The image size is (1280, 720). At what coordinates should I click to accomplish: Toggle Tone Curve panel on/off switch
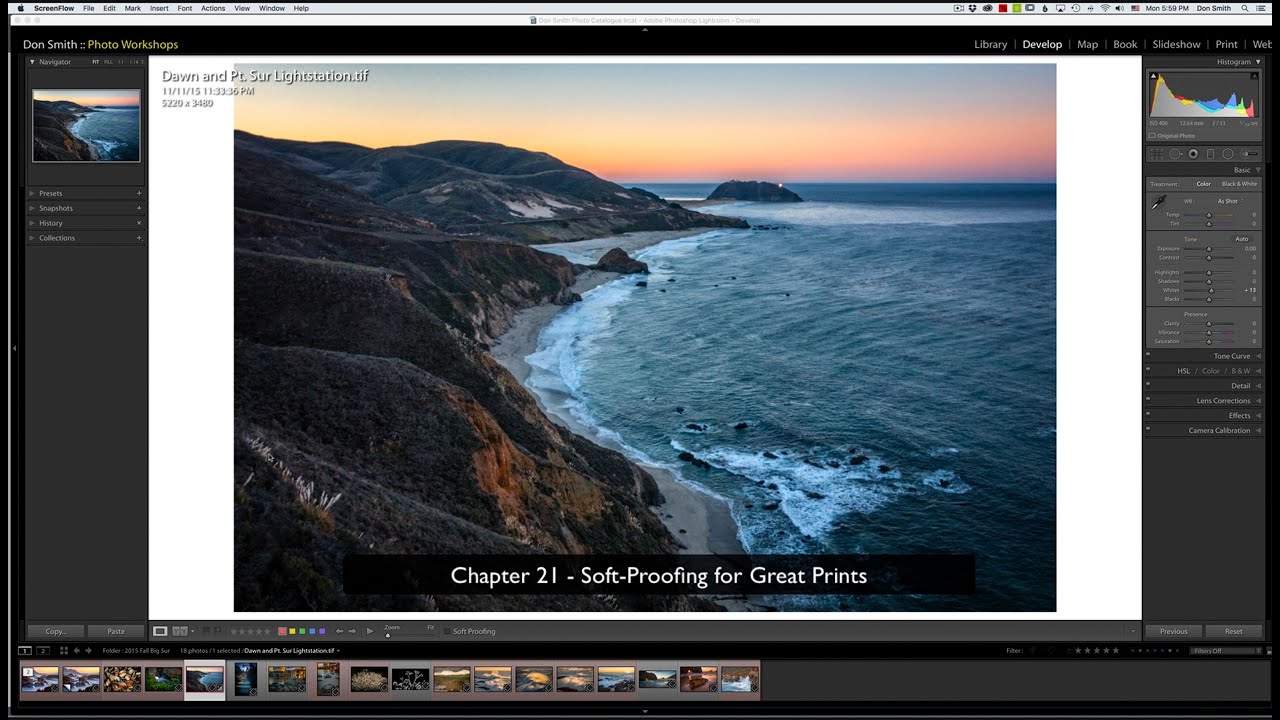point(1148,355)
